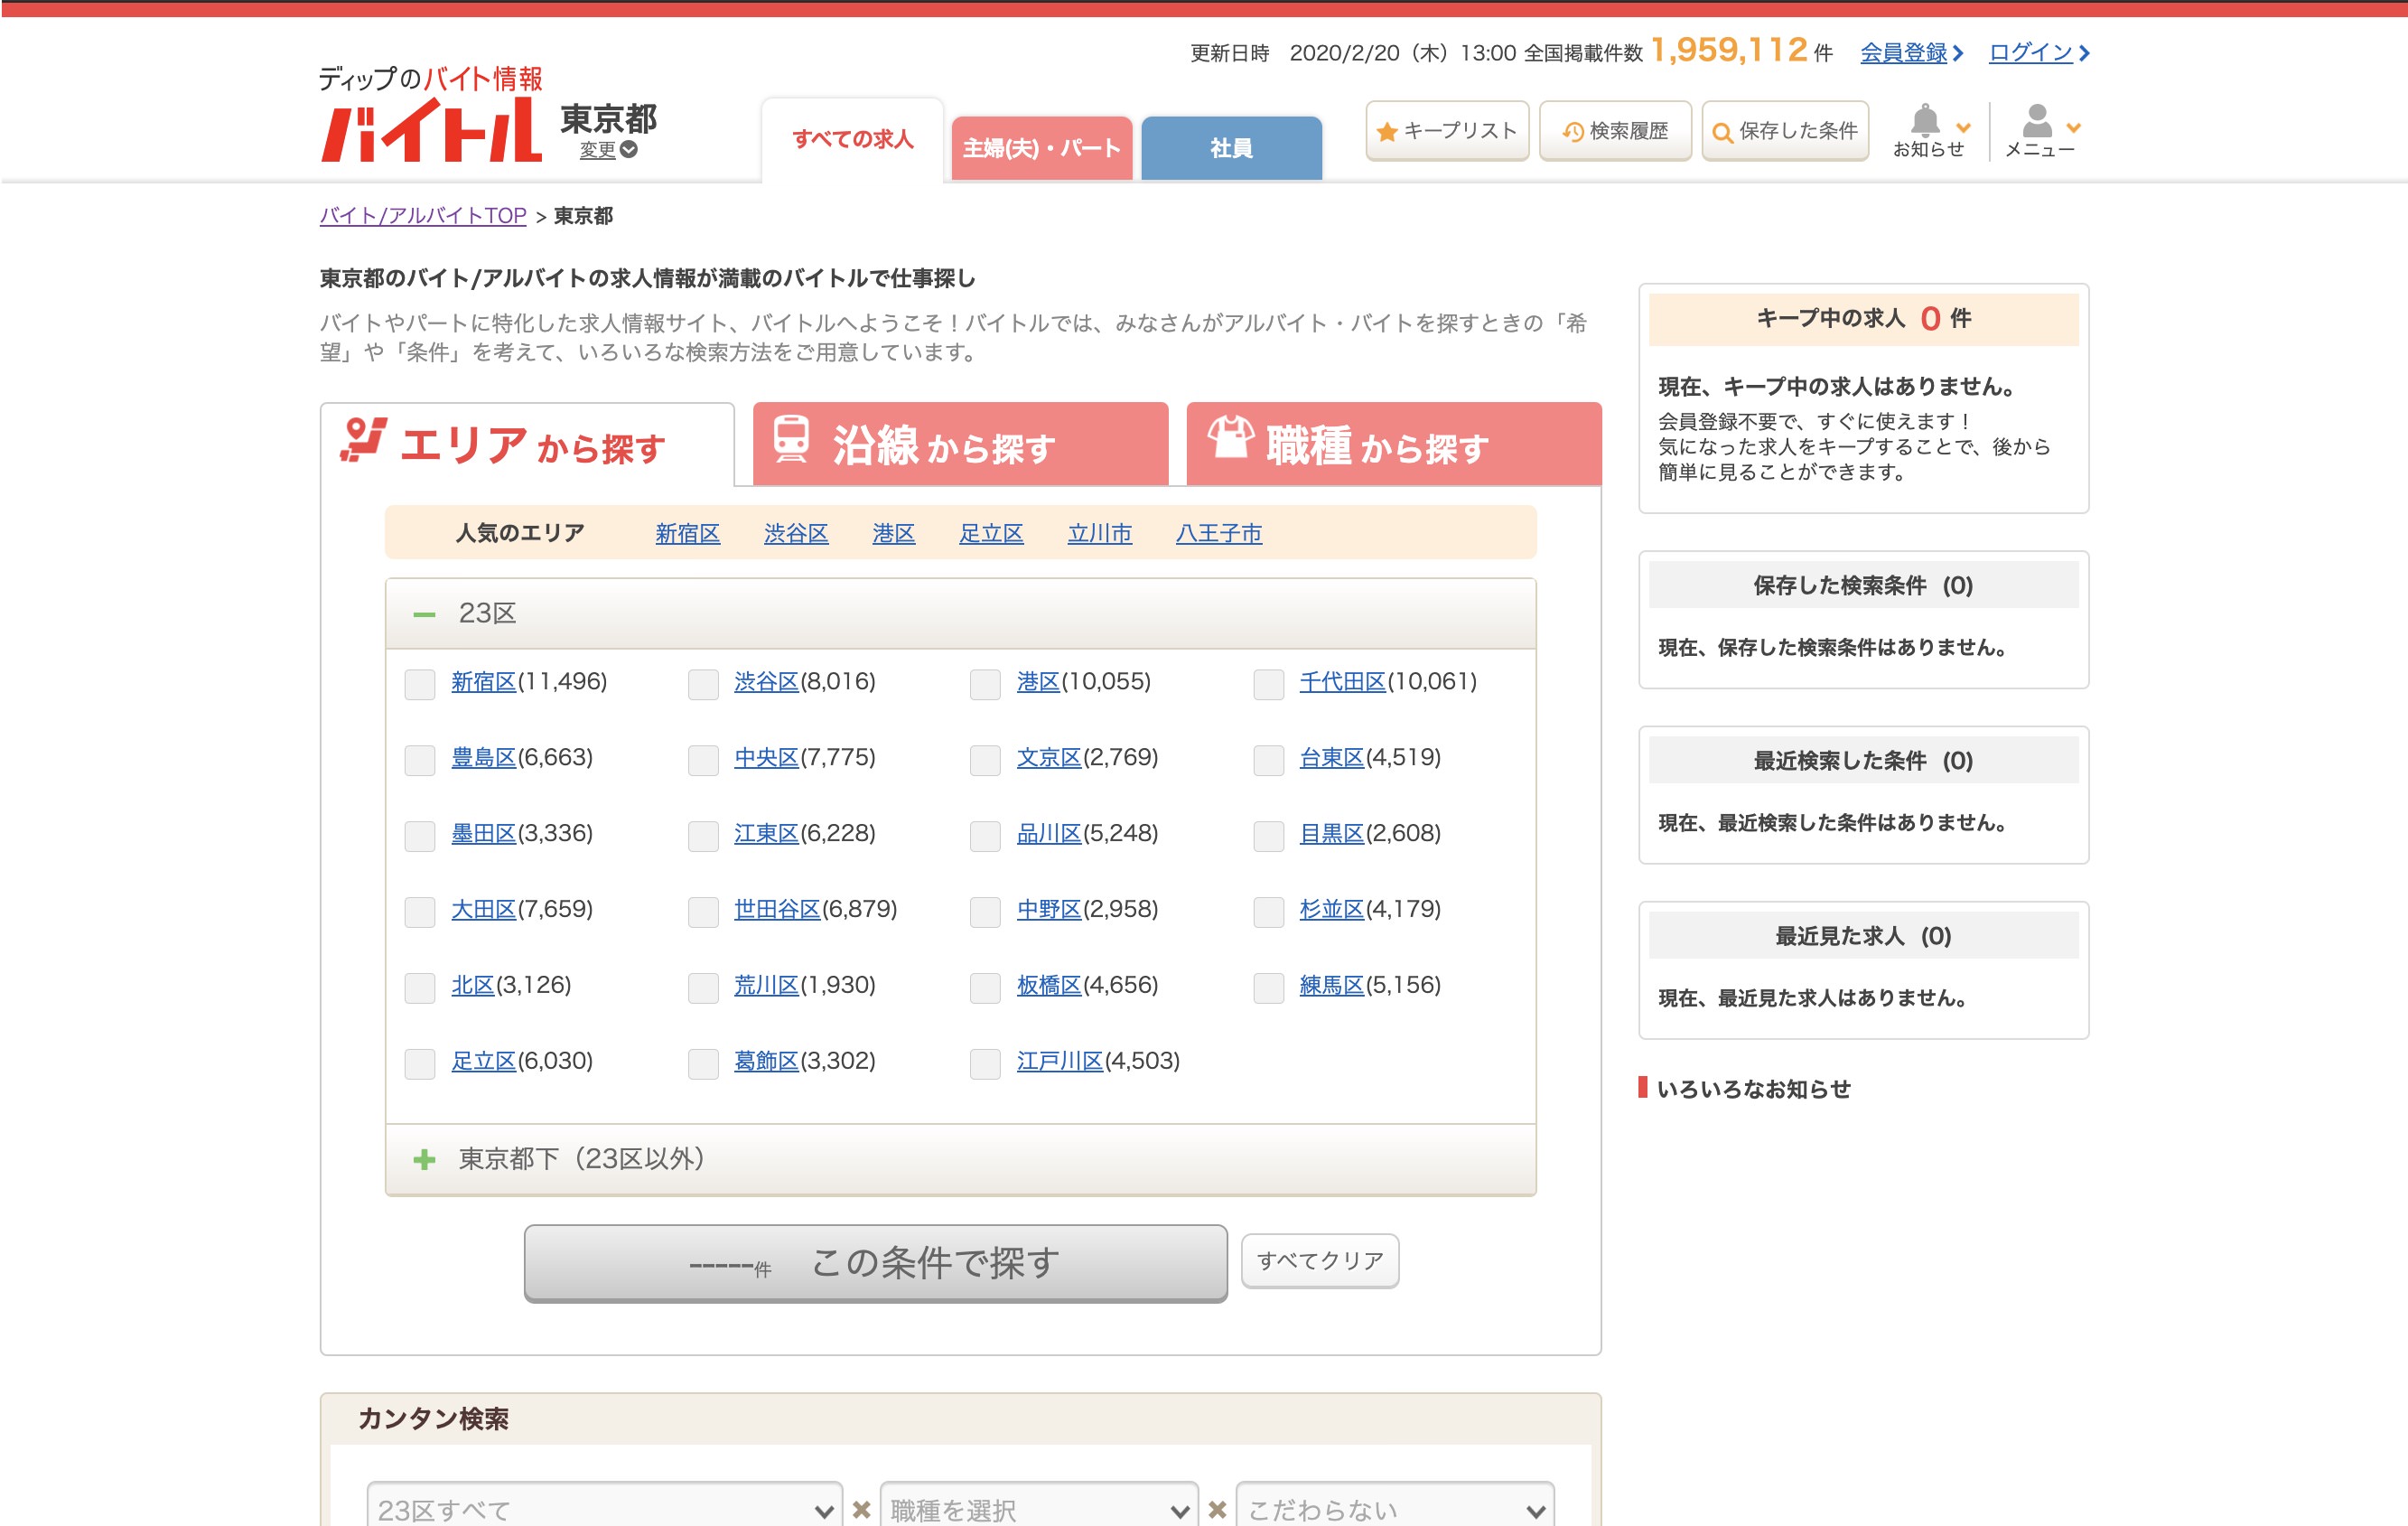This screenshot has width=2408, height=1526.
Task: Check the 品川区 checkbox
Action: [x=985, y=836]
